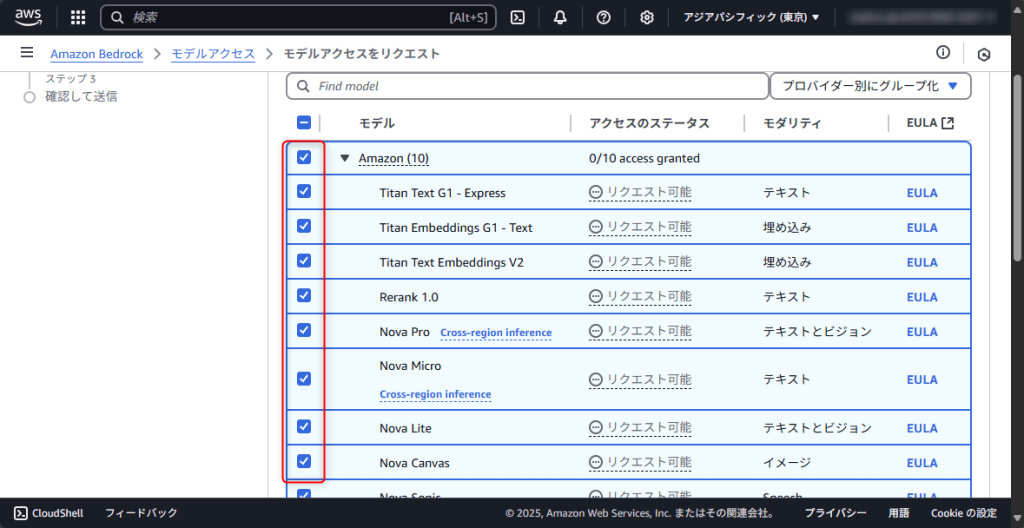Open EULA link for Nova Lite

click(922, 428)
